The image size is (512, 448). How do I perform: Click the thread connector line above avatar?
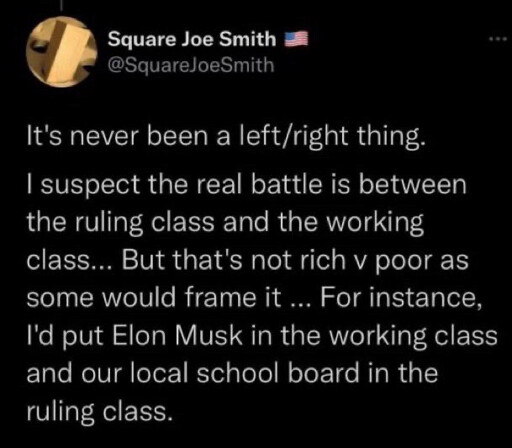tap(63, 4)
